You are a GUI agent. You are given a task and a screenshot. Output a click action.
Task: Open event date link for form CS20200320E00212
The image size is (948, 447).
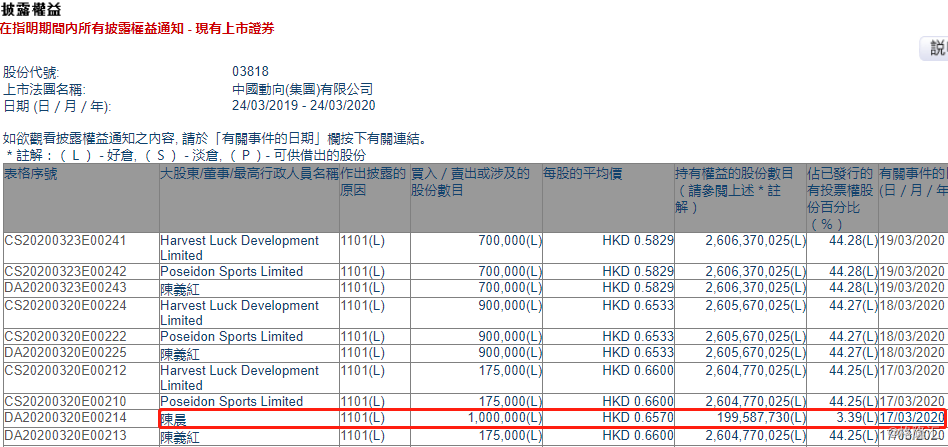click(912, 370)
